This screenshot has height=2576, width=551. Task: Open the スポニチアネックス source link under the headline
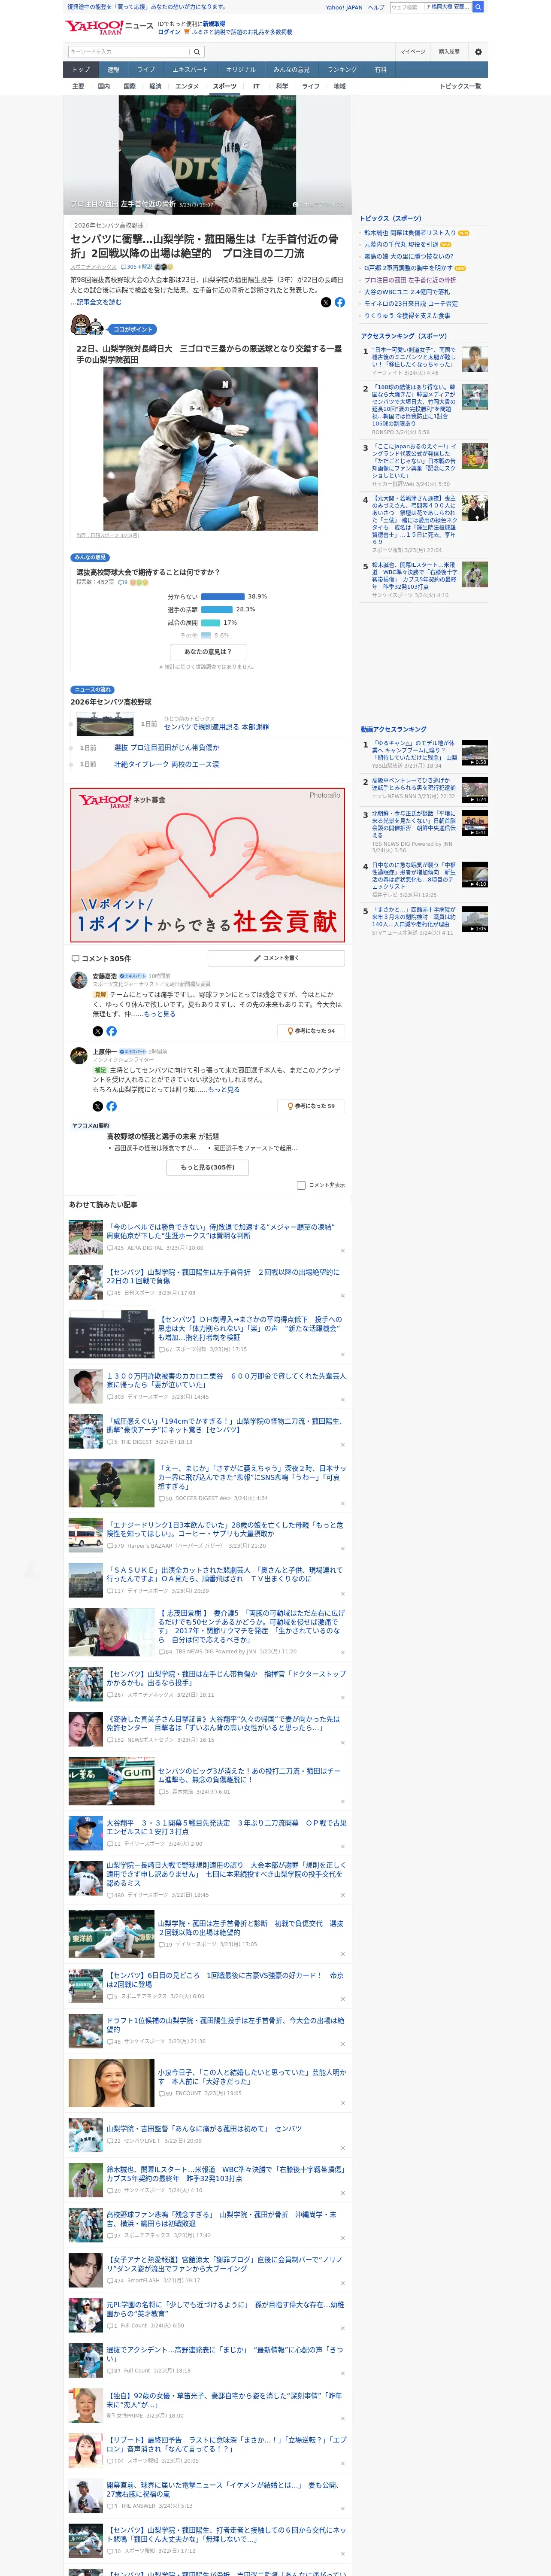click(x=93, y=267)
